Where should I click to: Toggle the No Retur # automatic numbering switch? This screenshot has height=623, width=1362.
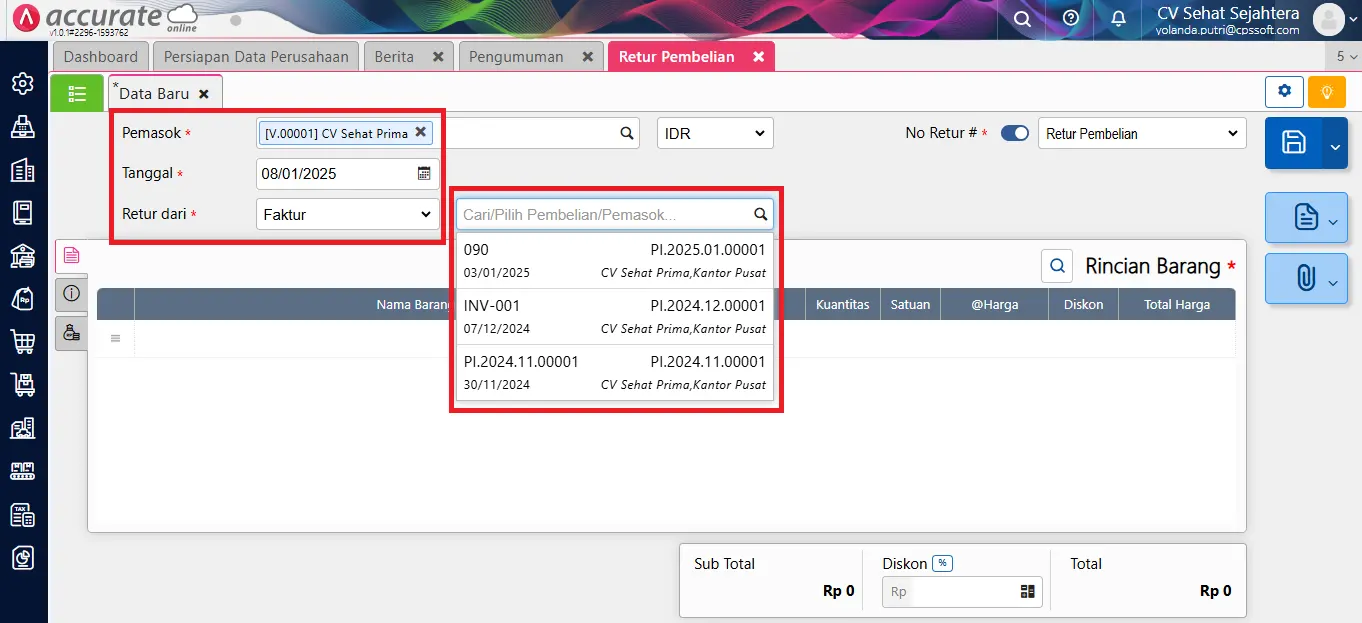point(1015,133)
